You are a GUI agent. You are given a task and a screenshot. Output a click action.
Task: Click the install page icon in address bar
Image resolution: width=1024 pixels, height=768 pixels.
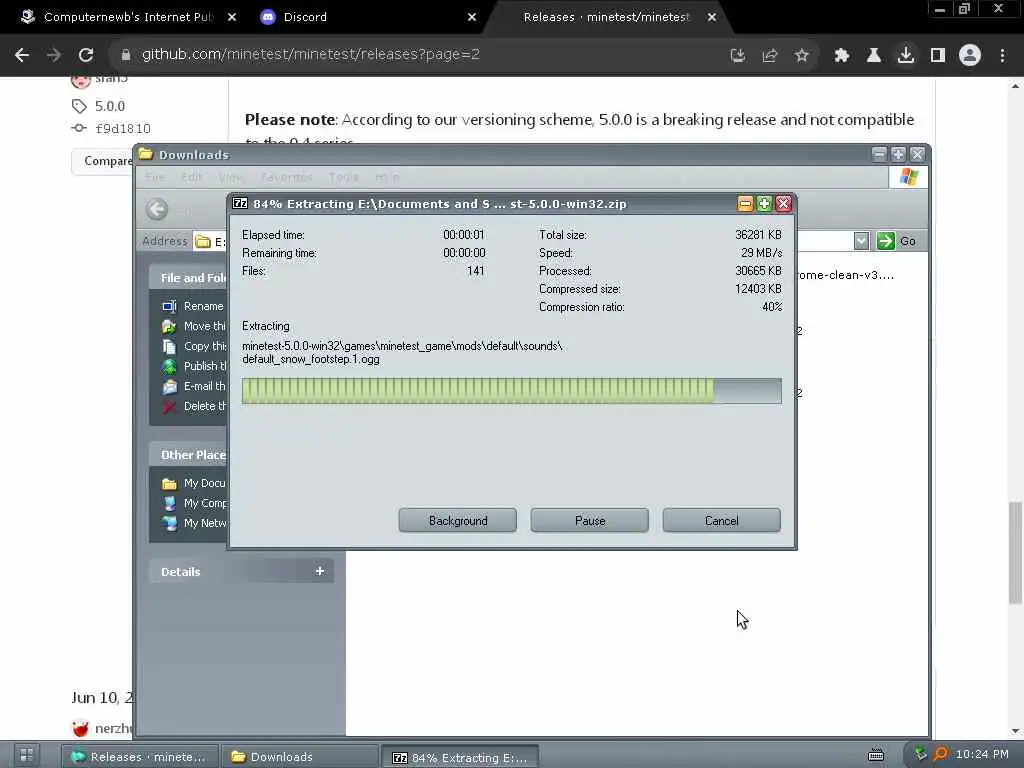tap(738, 56)
